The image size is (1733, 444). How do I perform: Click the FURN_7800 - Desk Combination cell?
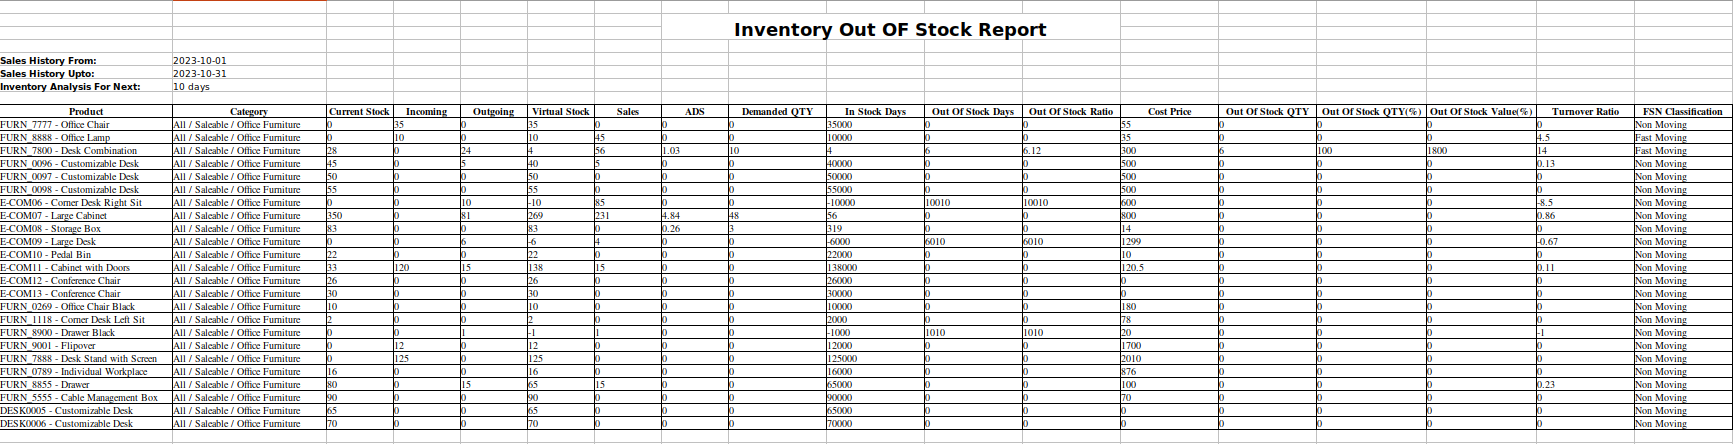point(68,151)
